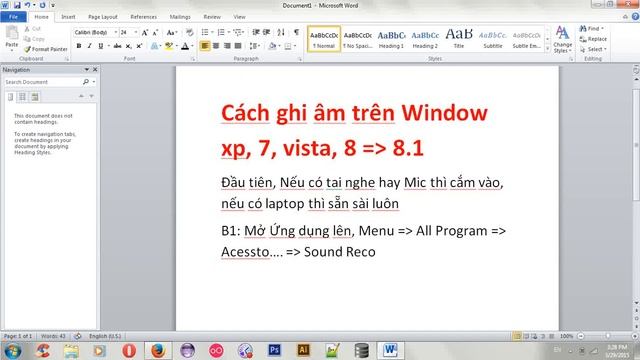This screenshot has height=360, width=640.
Task: Open the line spacing dropdown
Action: pyautogui.click(x=255, y=46)
